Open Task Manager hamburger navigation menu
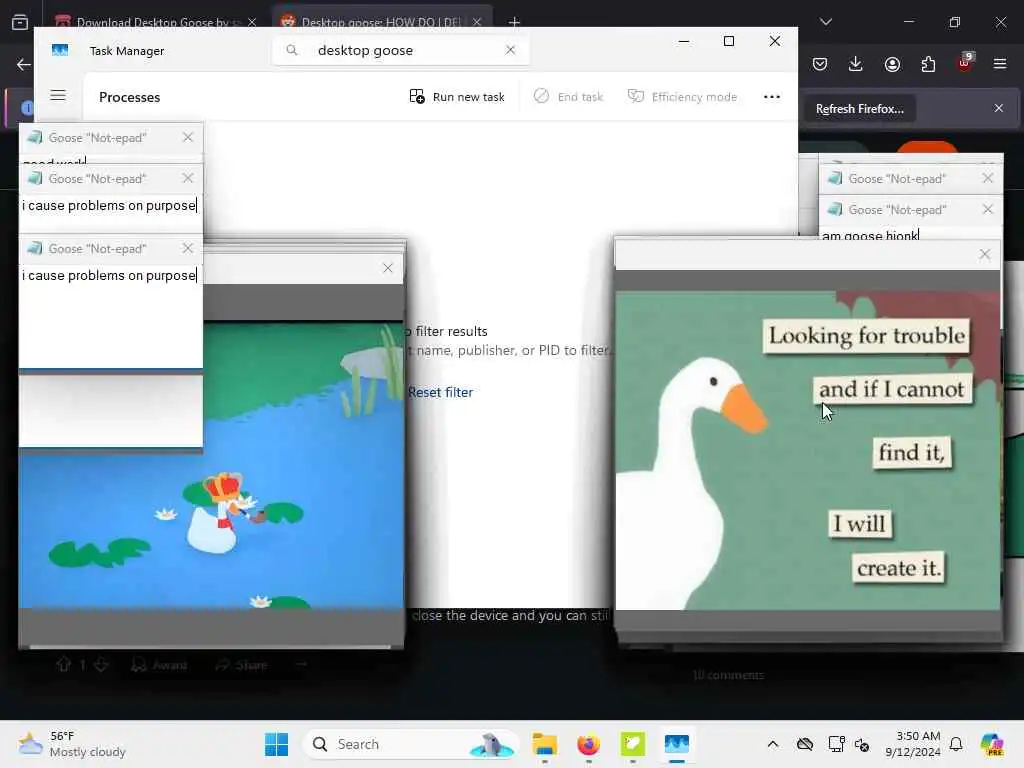1024x768 pixels. click(x=58, y=96)
